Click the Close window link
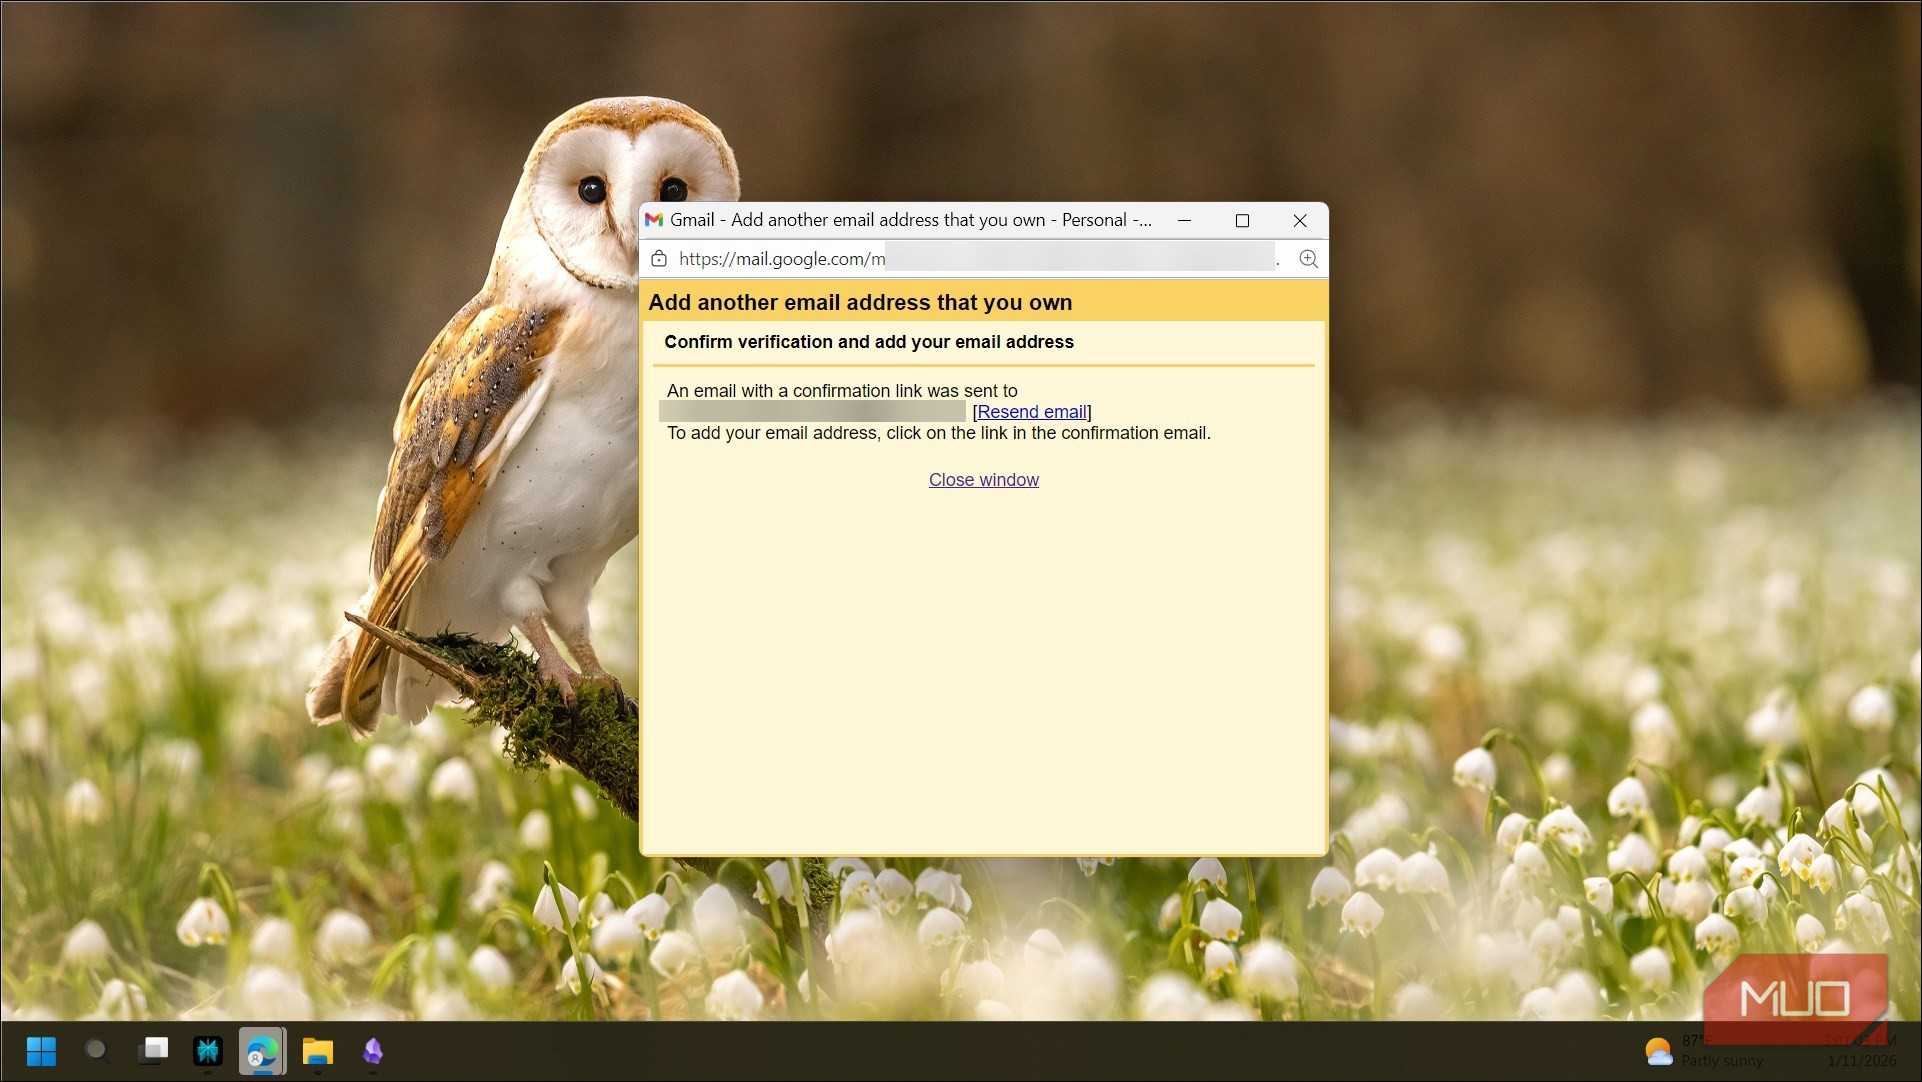 click(983, 480)
